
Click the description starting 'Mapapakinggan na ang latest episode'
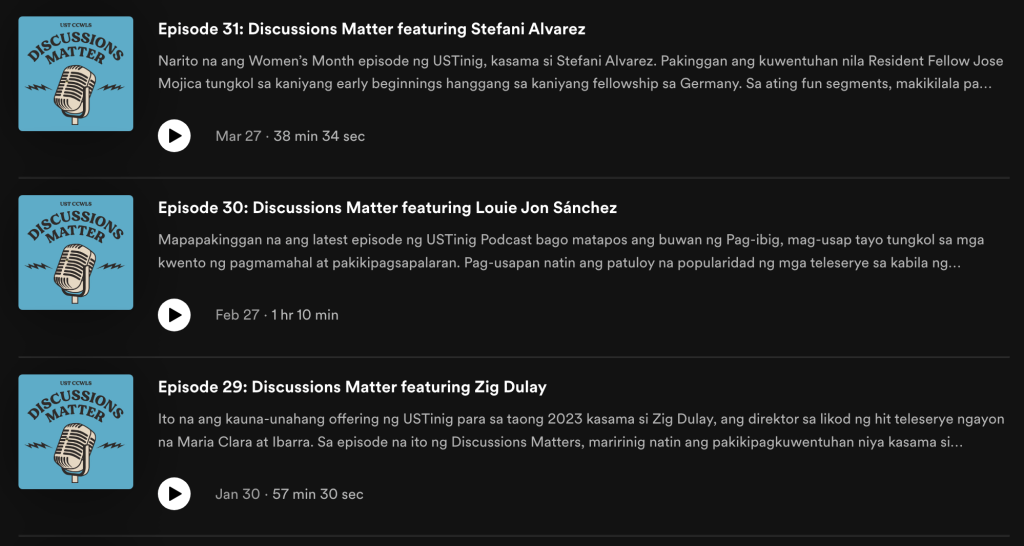[x=571, y=252]
